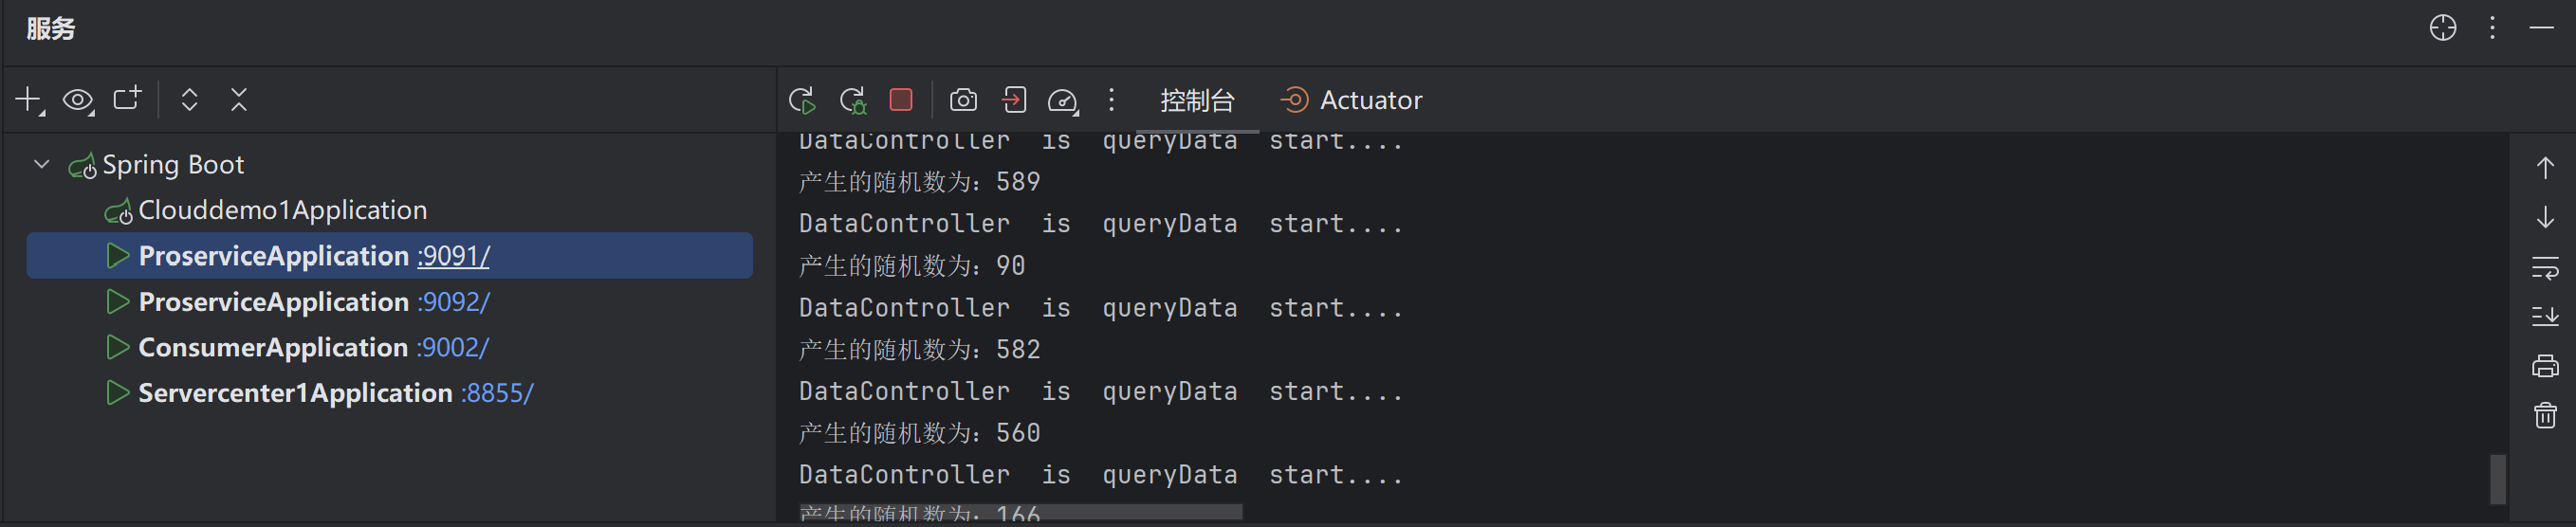Open the View Options eye icon
The image size is (2576, 527).
point(78,100)
